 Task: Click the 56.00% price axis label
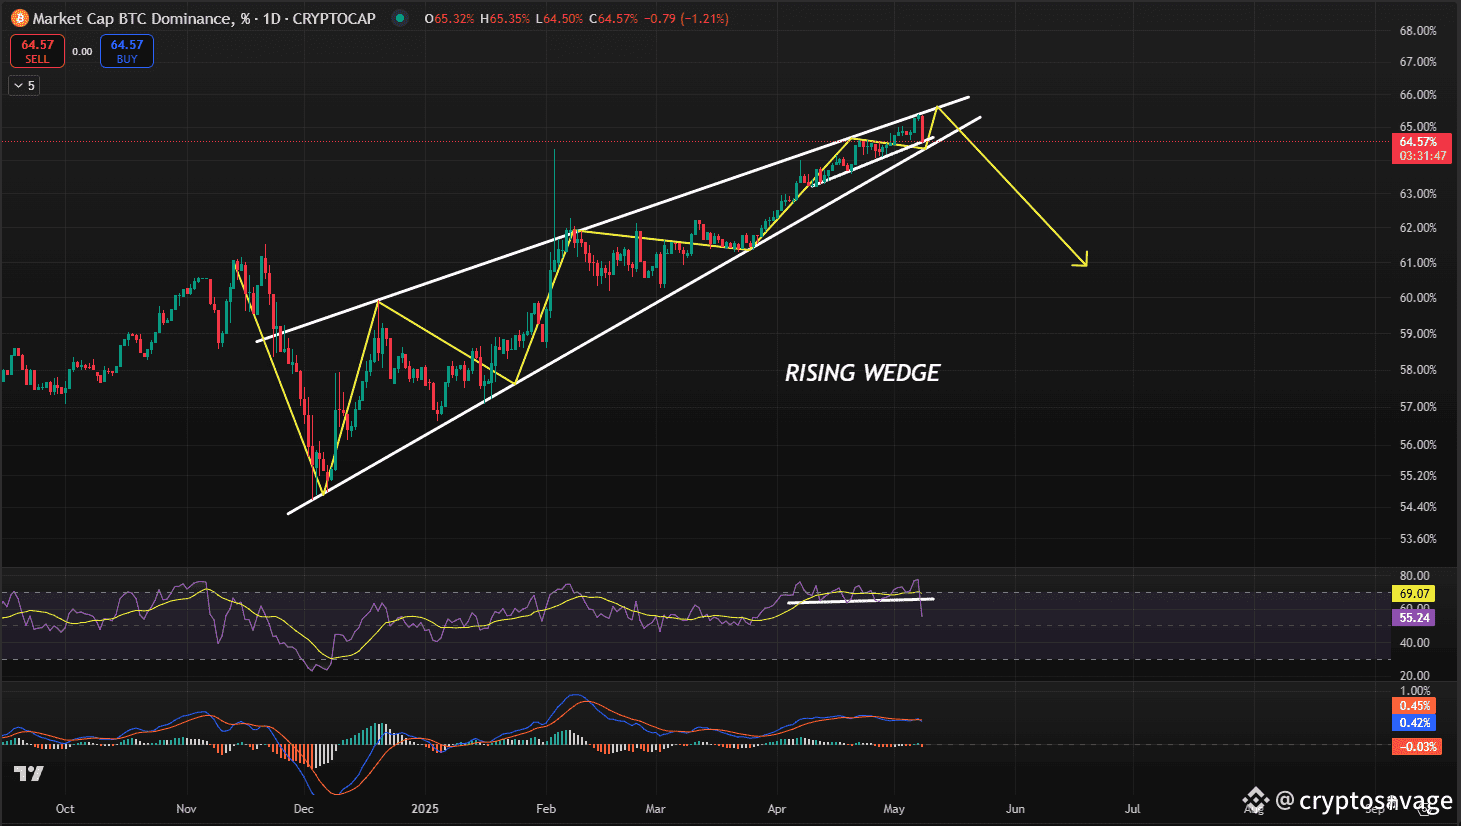(1418, 445)
